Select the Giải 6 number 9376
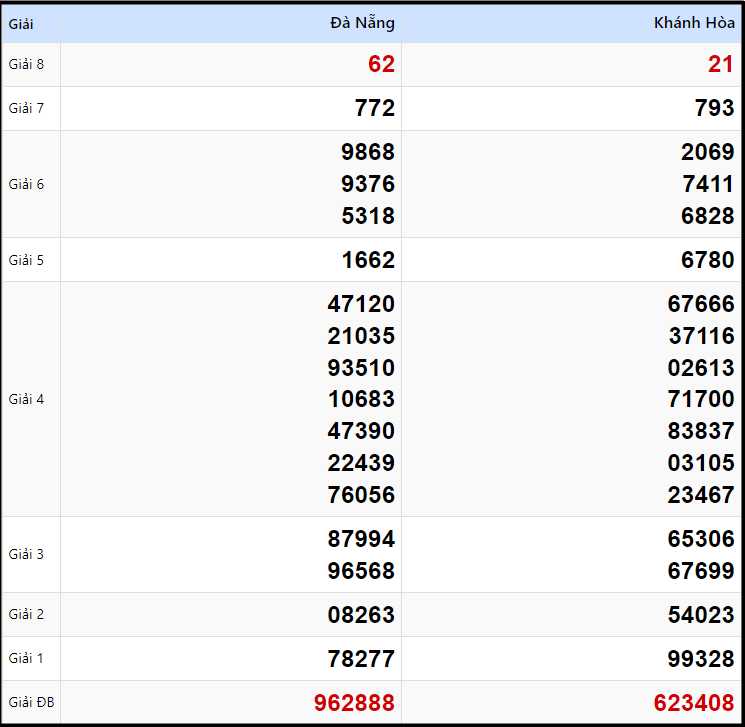The width and height of the screenshot is (745, 727). tap(367, 184)
